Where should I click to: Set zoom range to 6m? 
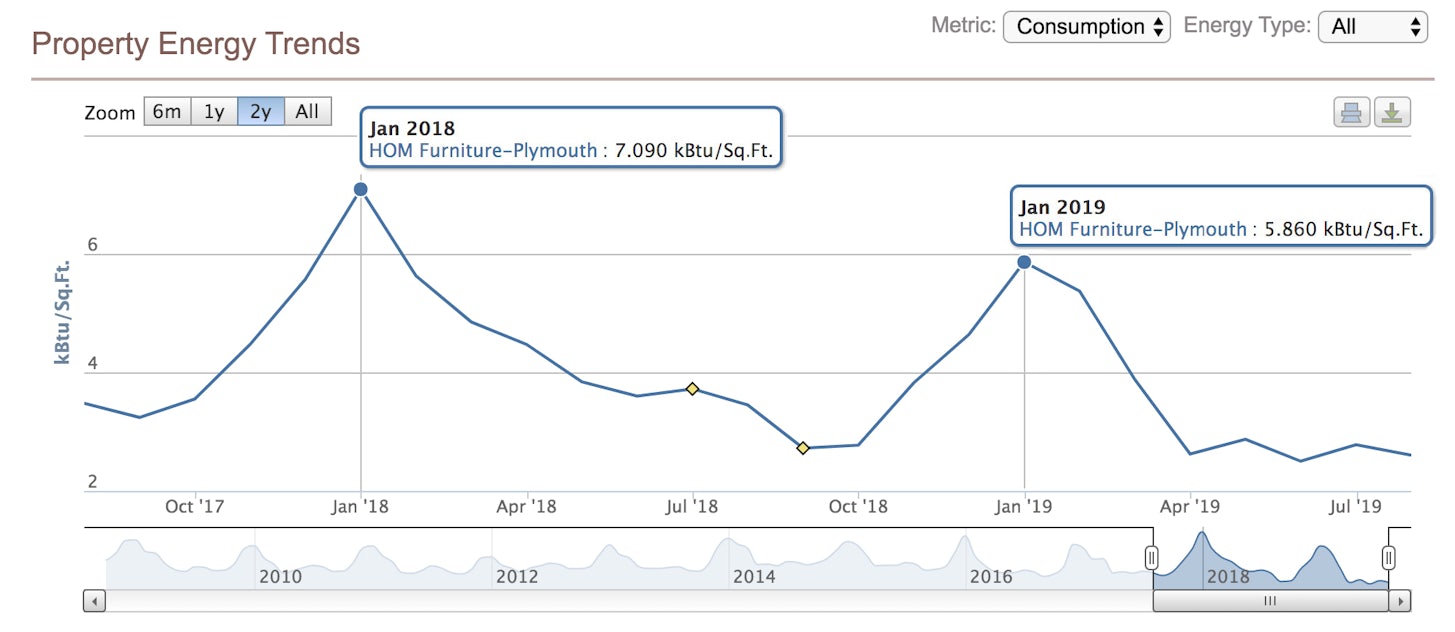pyautogui.click(x=166, y=112)
